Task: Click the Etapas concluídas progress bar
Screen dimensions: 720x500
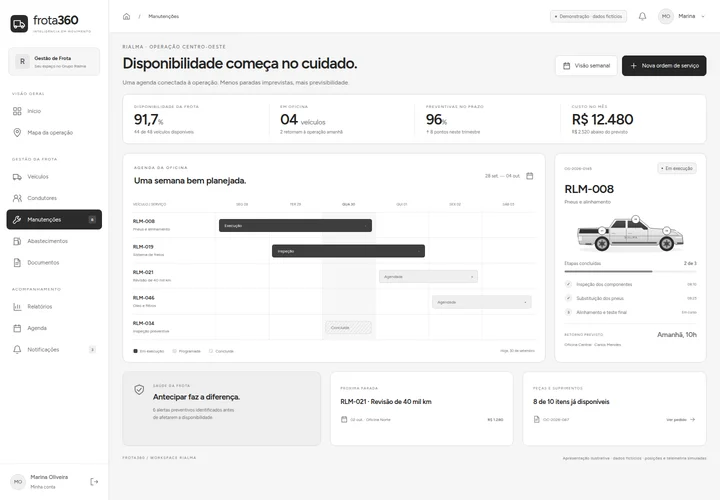Action: [x=630, y=271]
